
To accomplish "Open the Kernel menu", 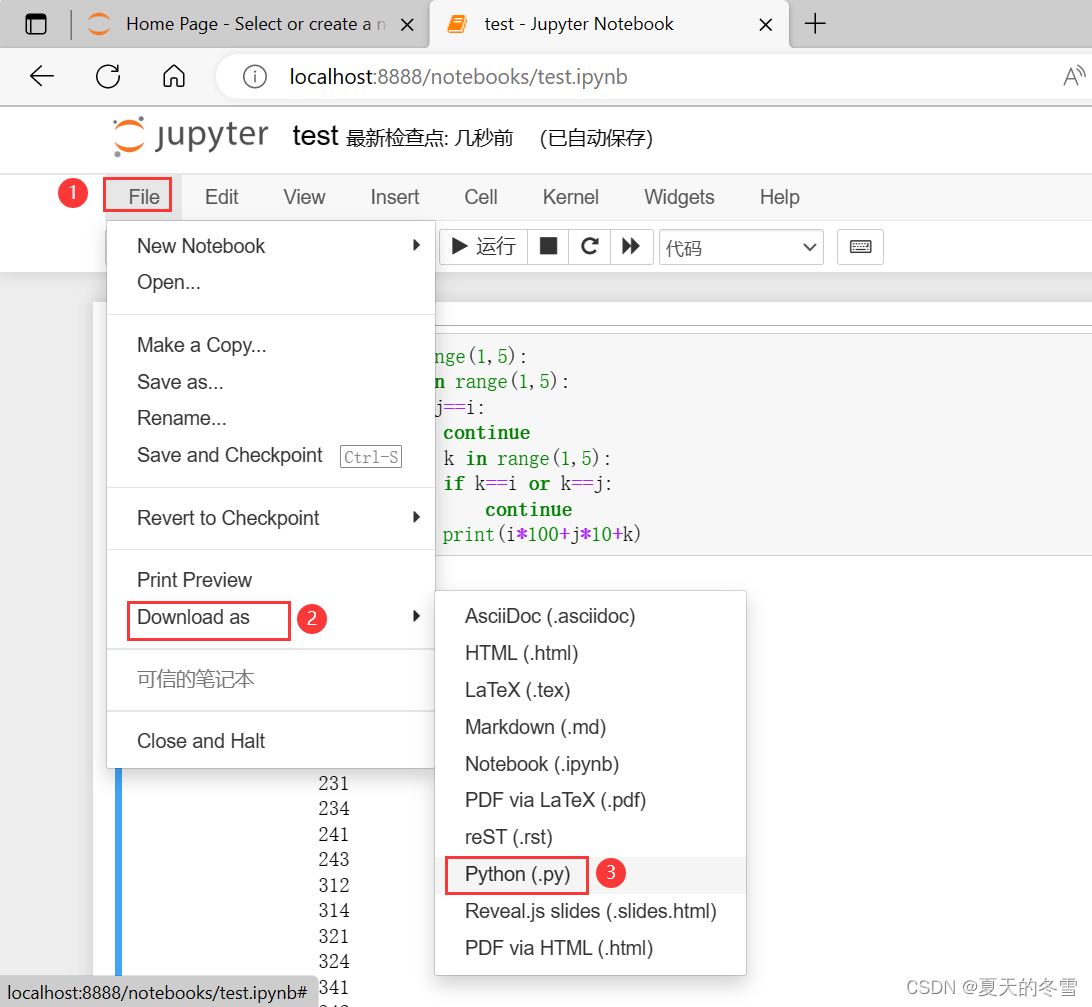I will click(570, 197).
